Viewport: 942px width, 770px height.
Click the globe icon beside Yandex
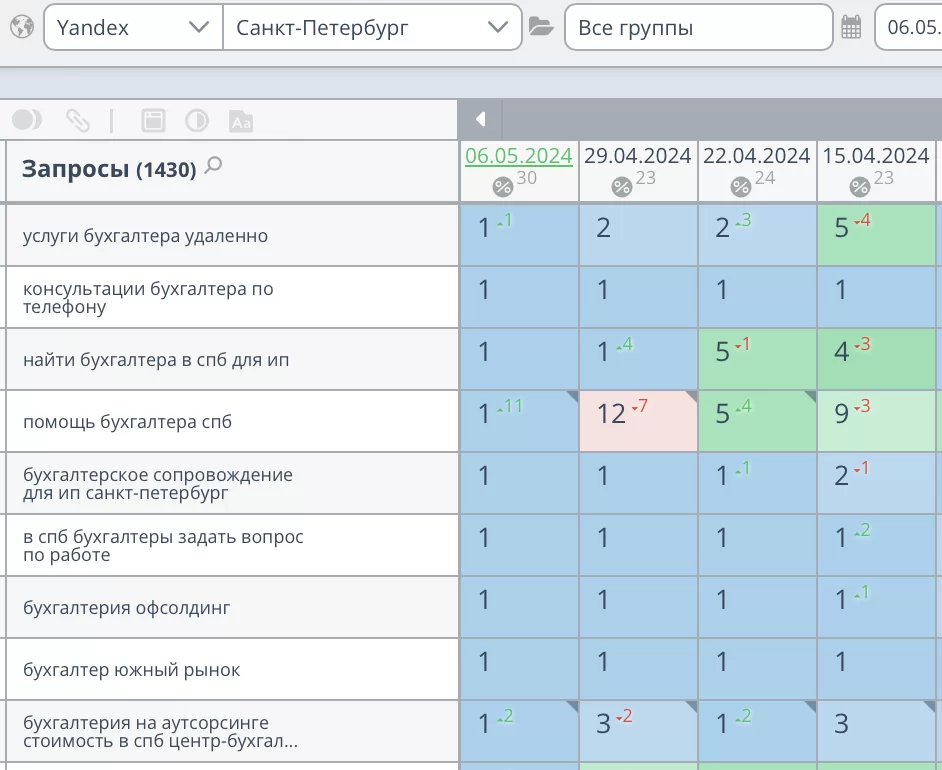click(x=21, y=28)
